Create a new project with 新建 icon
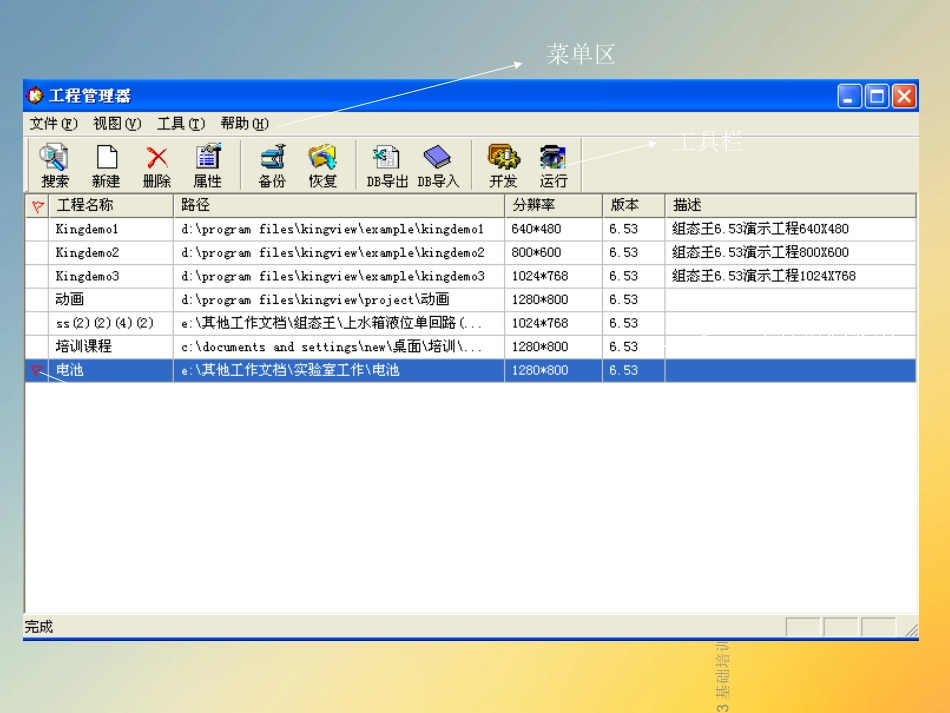The image size is (950, 713). [106, 165]
